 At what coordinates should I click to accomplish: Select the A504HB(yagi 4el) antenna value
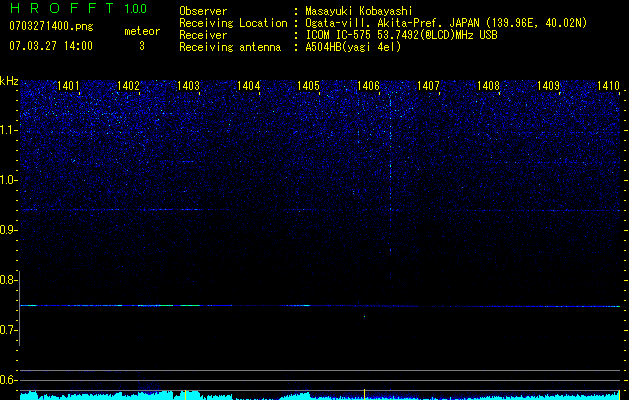[x=353, y=47]
